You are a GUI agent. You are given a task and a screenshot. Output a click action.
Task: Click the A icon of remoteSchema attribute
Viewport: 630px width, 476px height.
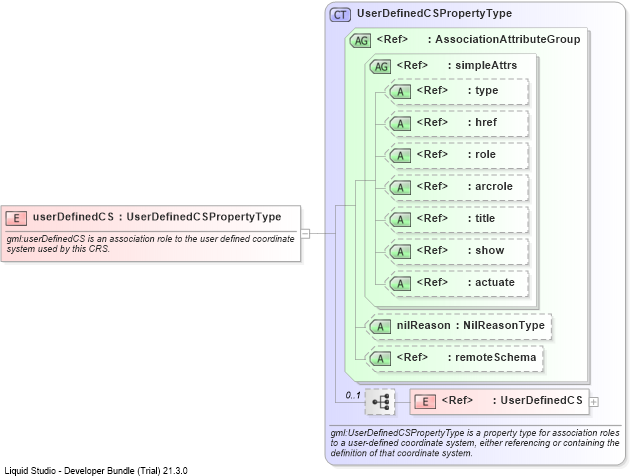point(380,359)
